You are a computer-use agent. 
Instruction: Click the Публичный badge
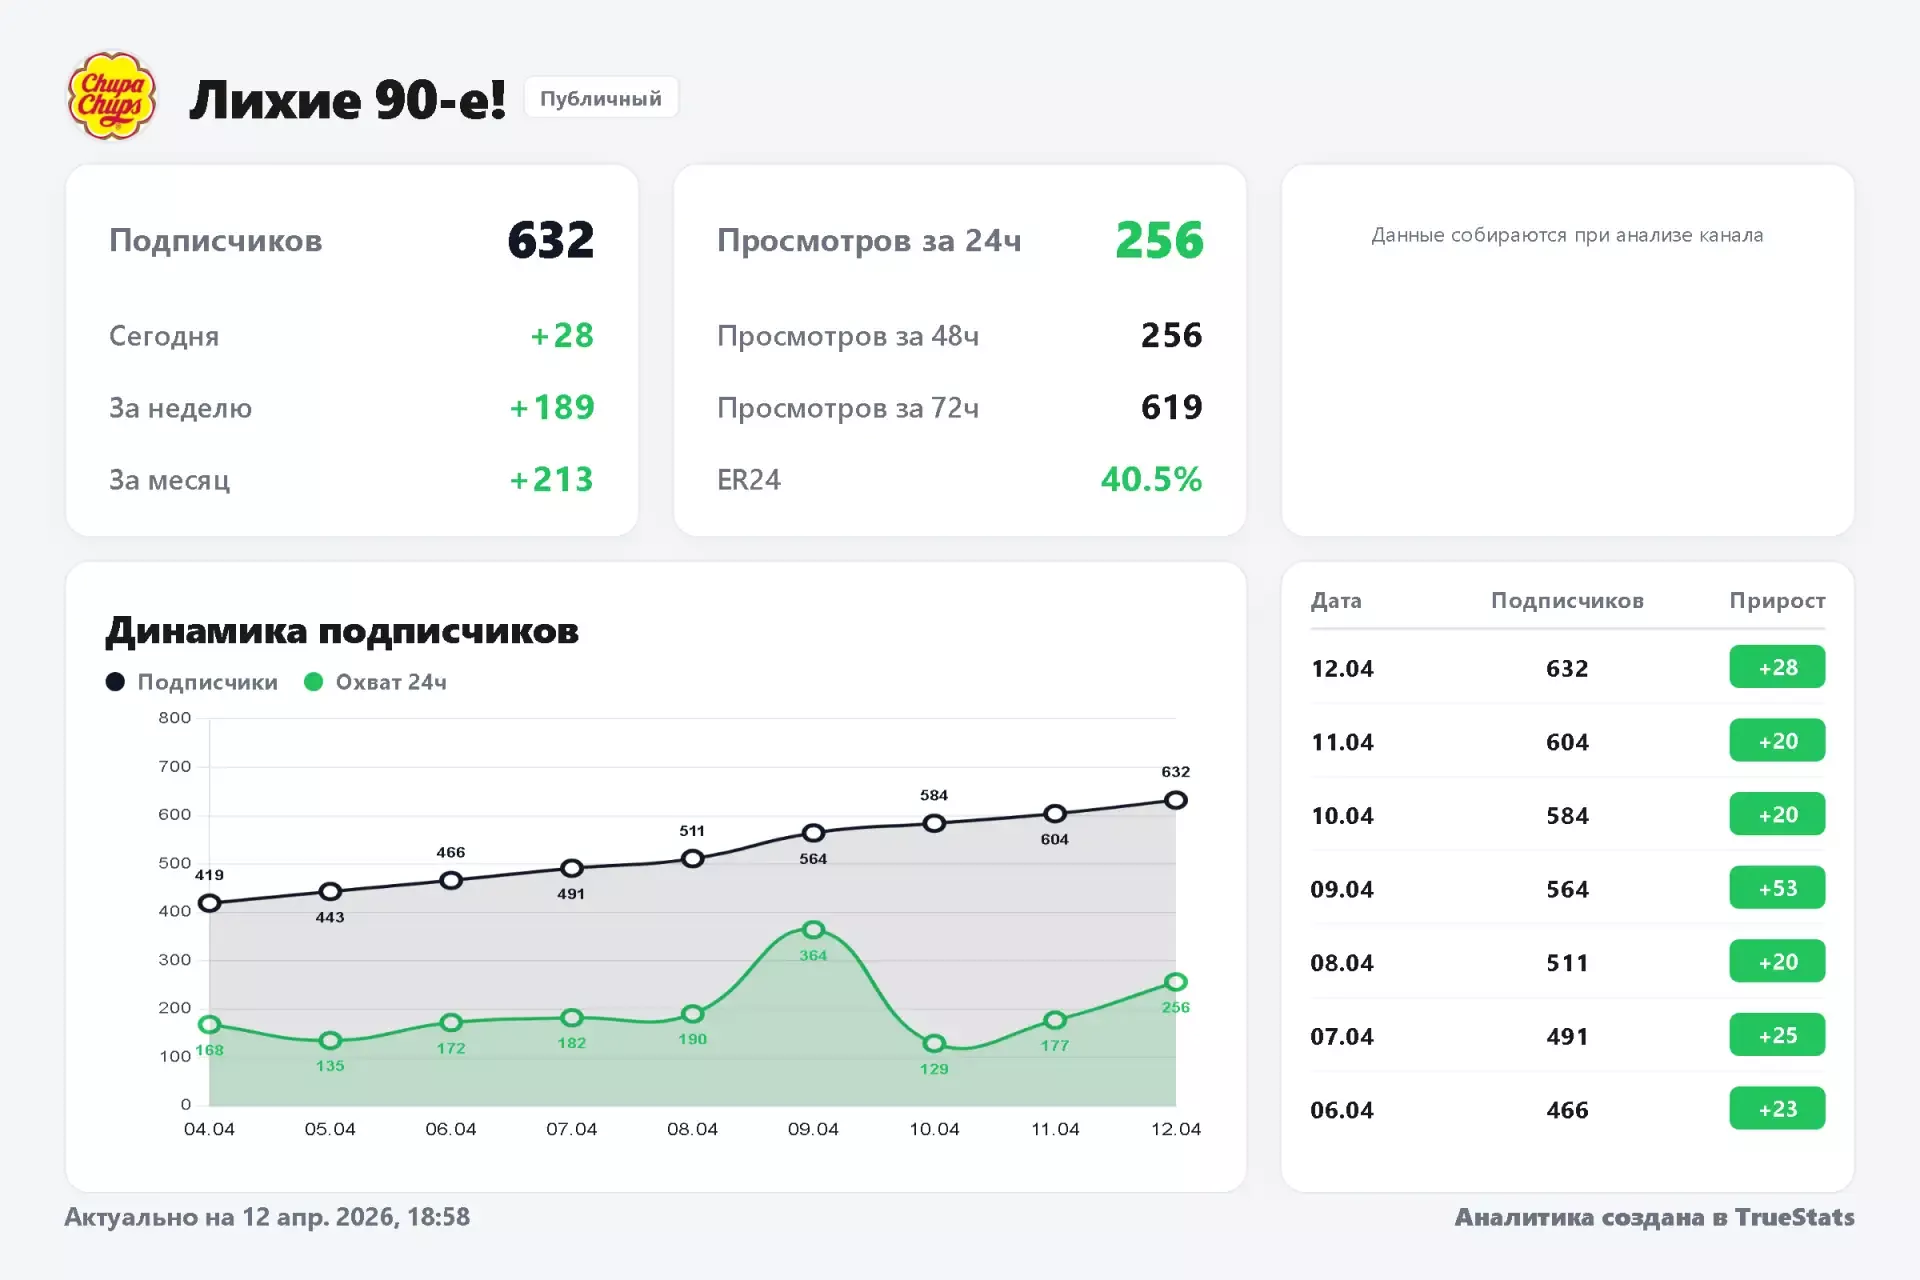tap(600, 98)
